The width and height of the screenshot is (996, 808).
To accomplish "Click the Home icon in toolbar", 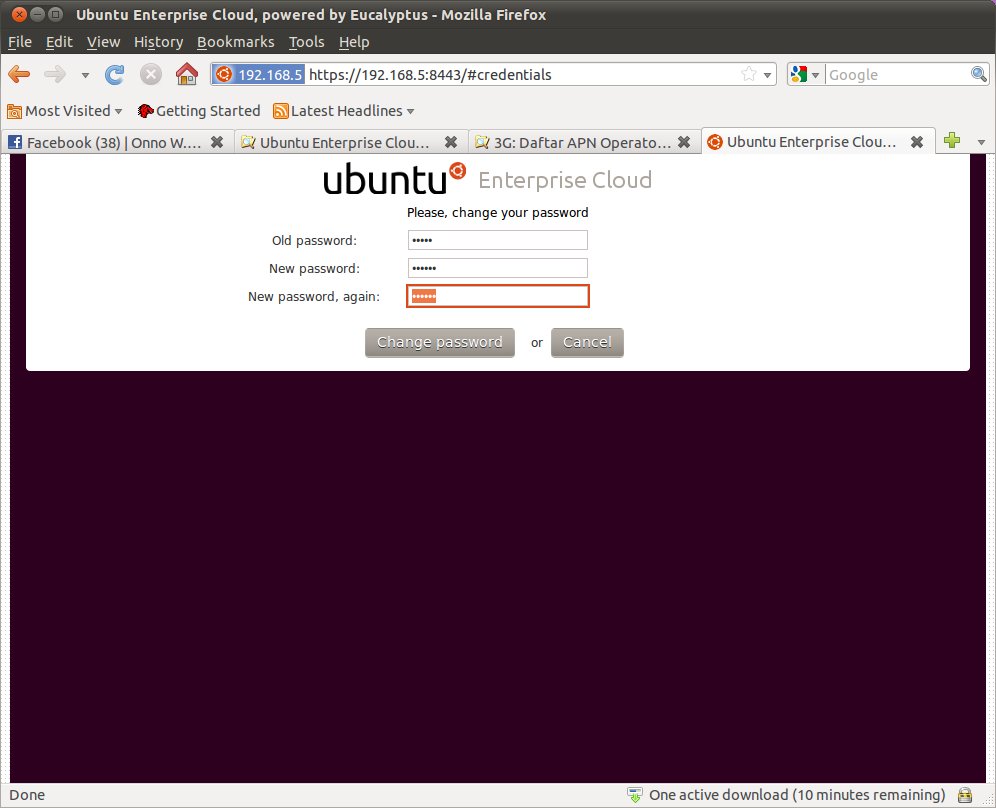I will 186,74.
